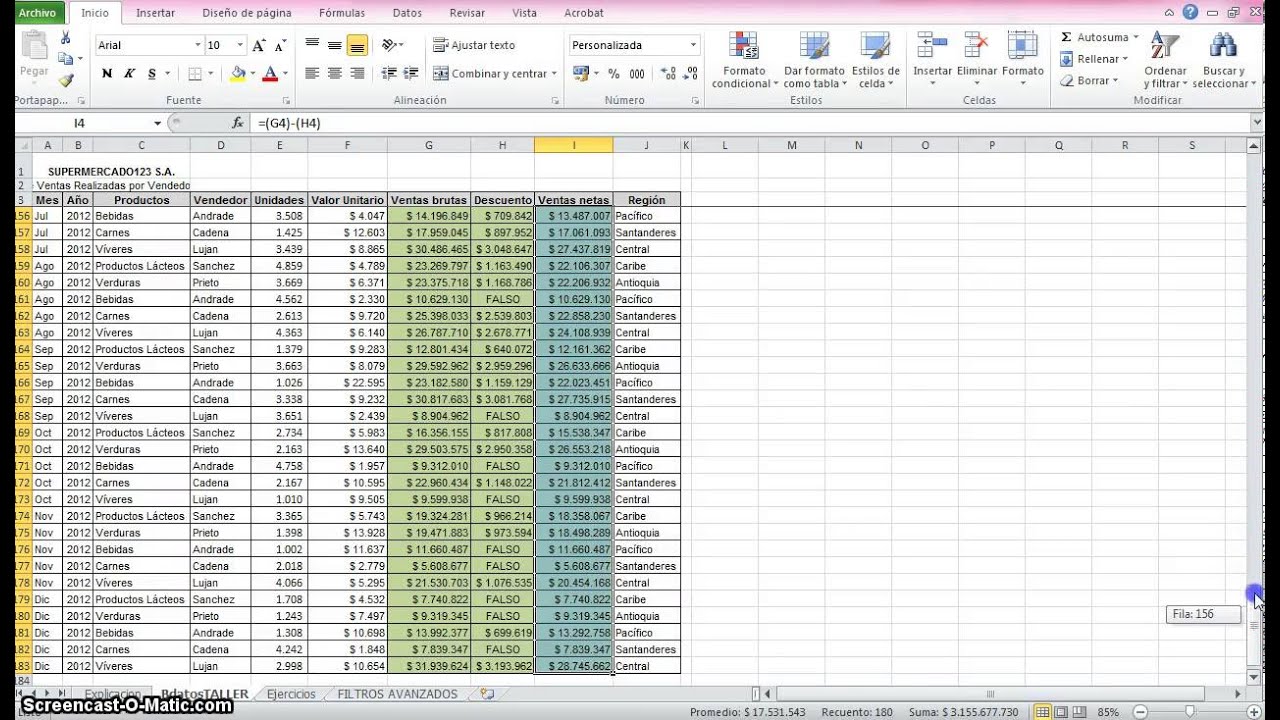
Task: Click the Eliminar cells icon
Action: point(976,45)
